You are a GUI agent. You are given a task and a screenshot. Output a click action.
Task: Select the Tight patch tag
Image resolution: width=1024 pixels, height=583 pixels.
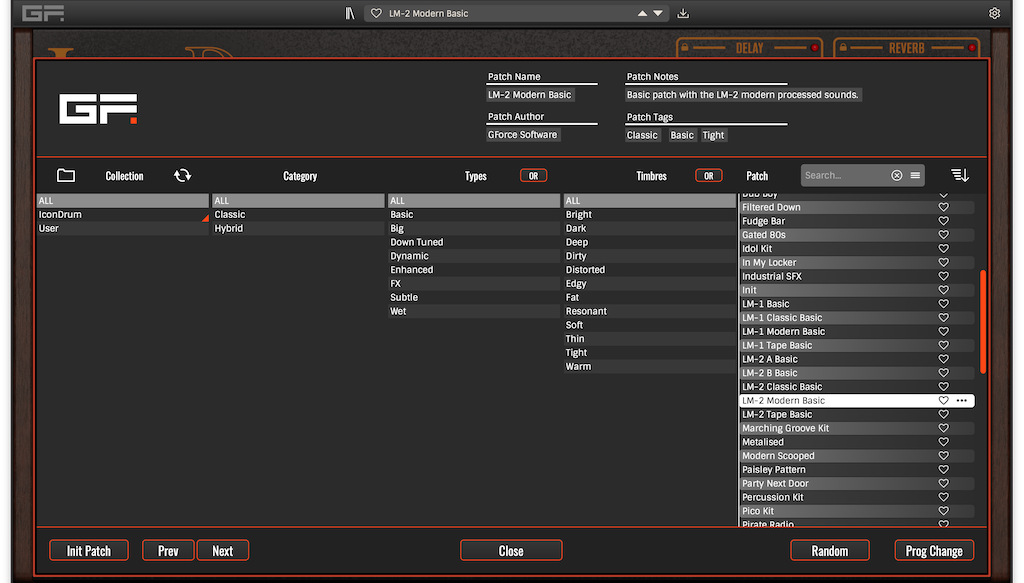pos(713,135)
